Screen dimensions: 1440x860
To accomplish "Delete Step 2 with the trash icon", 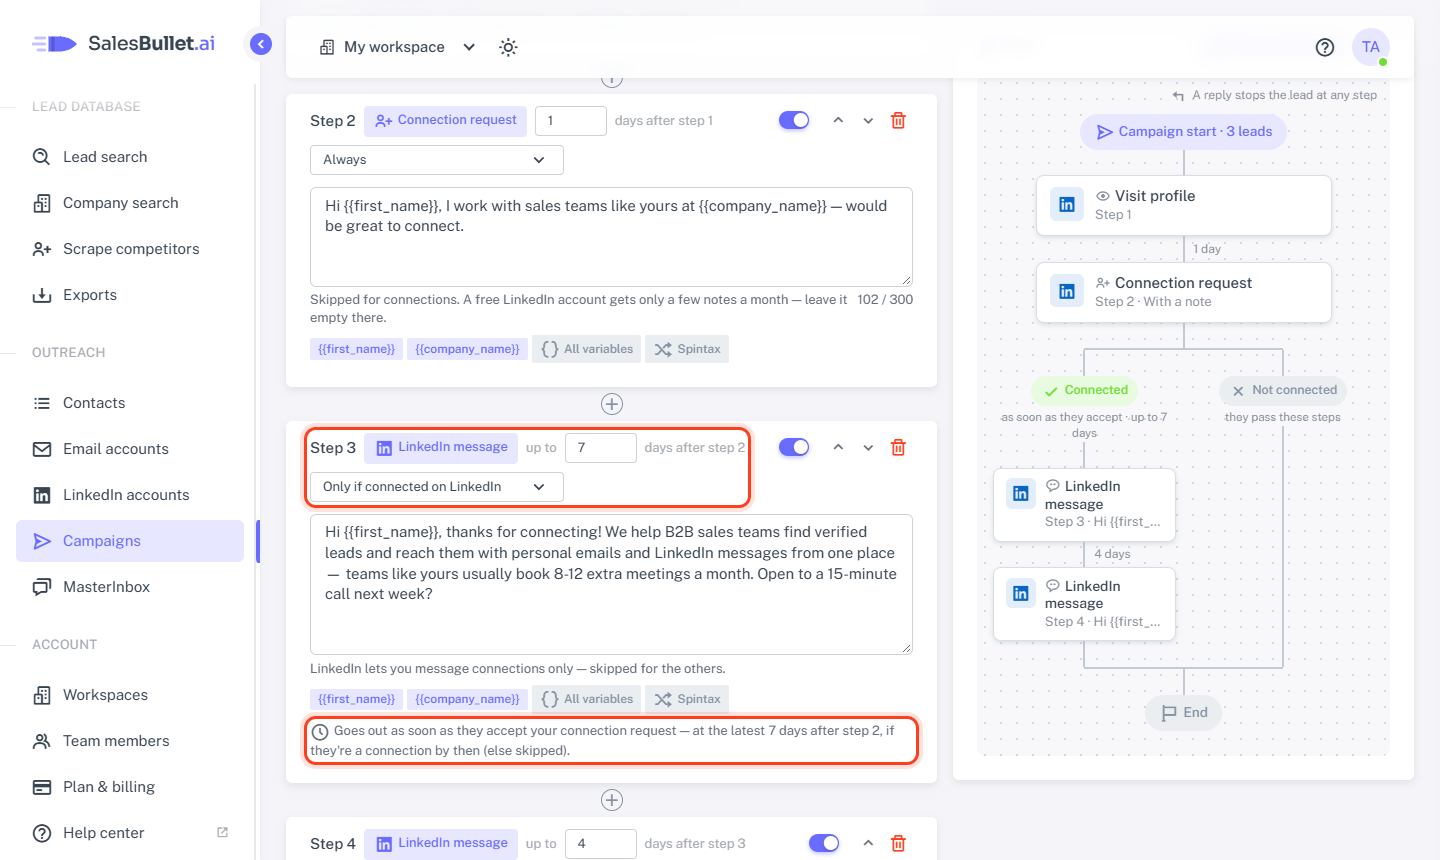I will click(898, 120).
